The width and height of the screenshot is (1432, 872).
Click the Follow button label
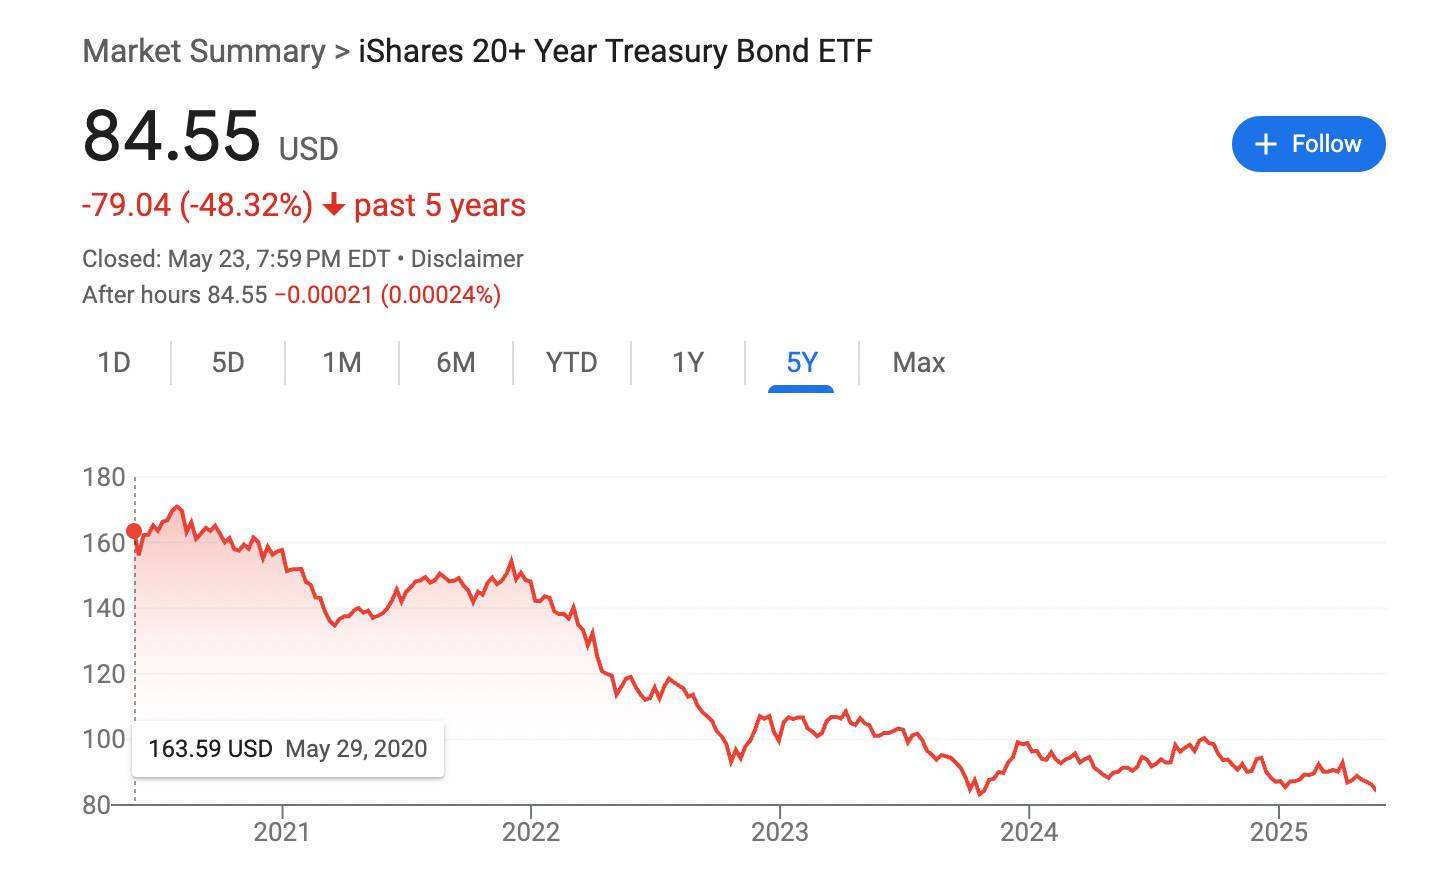coord(1326,144)
